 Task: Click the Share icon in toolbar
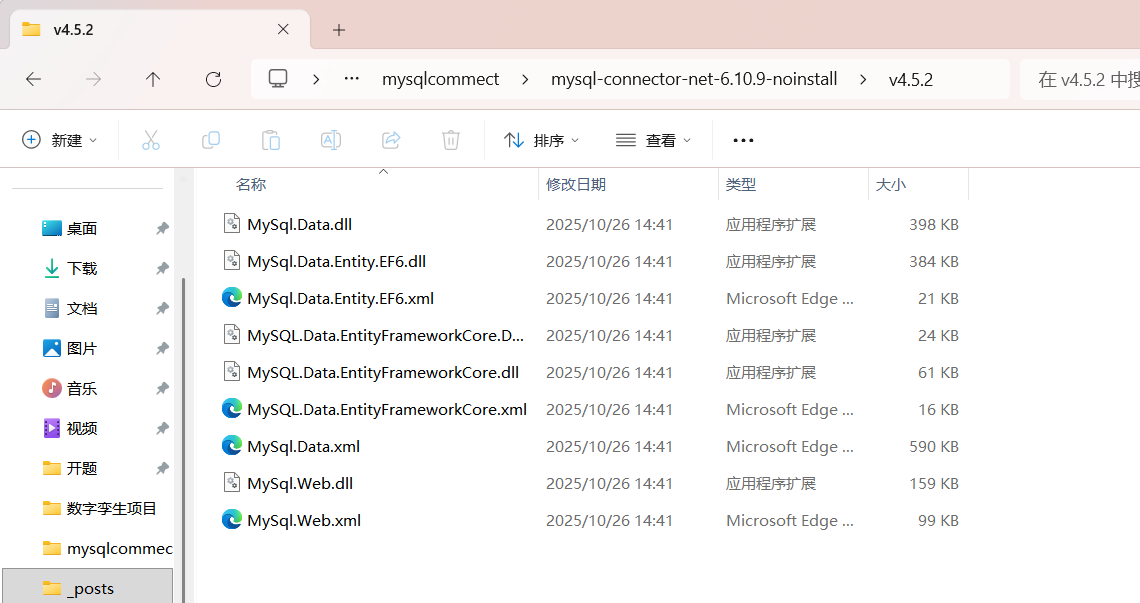[x=391, y=140]
